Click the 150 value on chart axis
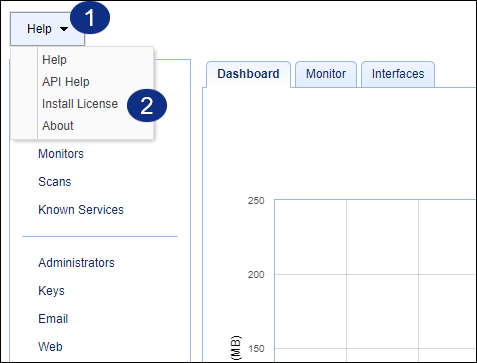The width and height of the screenshot is (477, 363). click(x=256, y=349)
